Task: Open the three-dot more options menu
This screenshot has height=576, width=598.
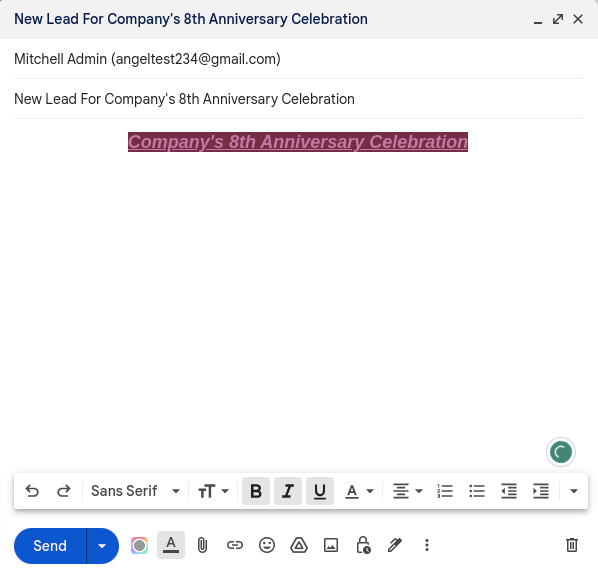Action: coord(427,545)
